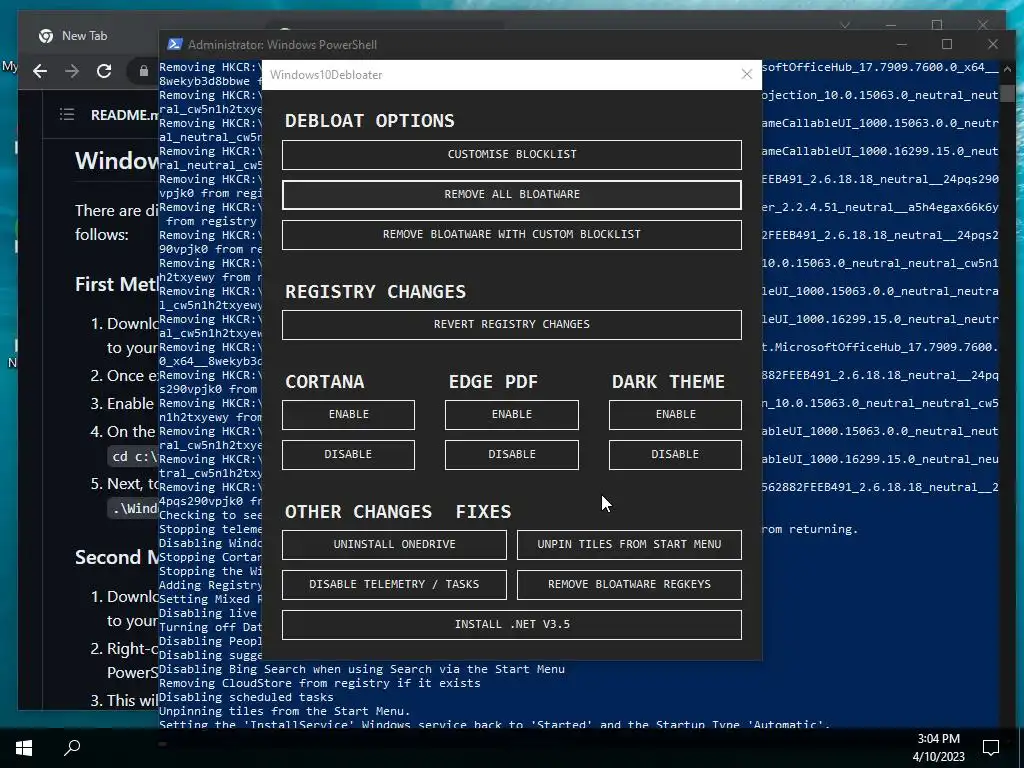The width and height of the screenshot is (1024, 768).
Task: Click 'Second M' heading in README page
Action: [116, 557]
